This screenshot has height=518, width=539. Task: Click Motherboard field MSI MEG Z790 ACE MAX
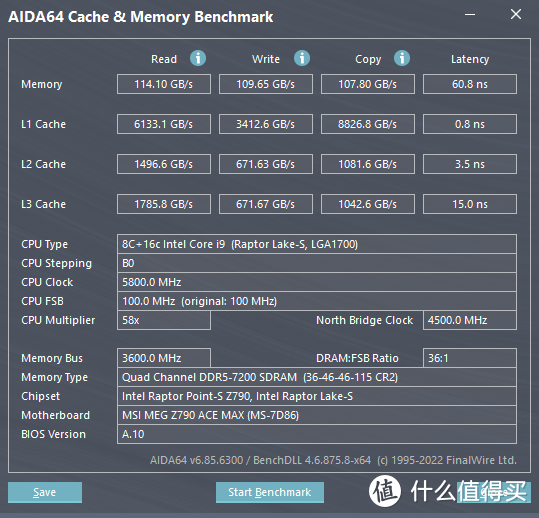tap(317, 415)
